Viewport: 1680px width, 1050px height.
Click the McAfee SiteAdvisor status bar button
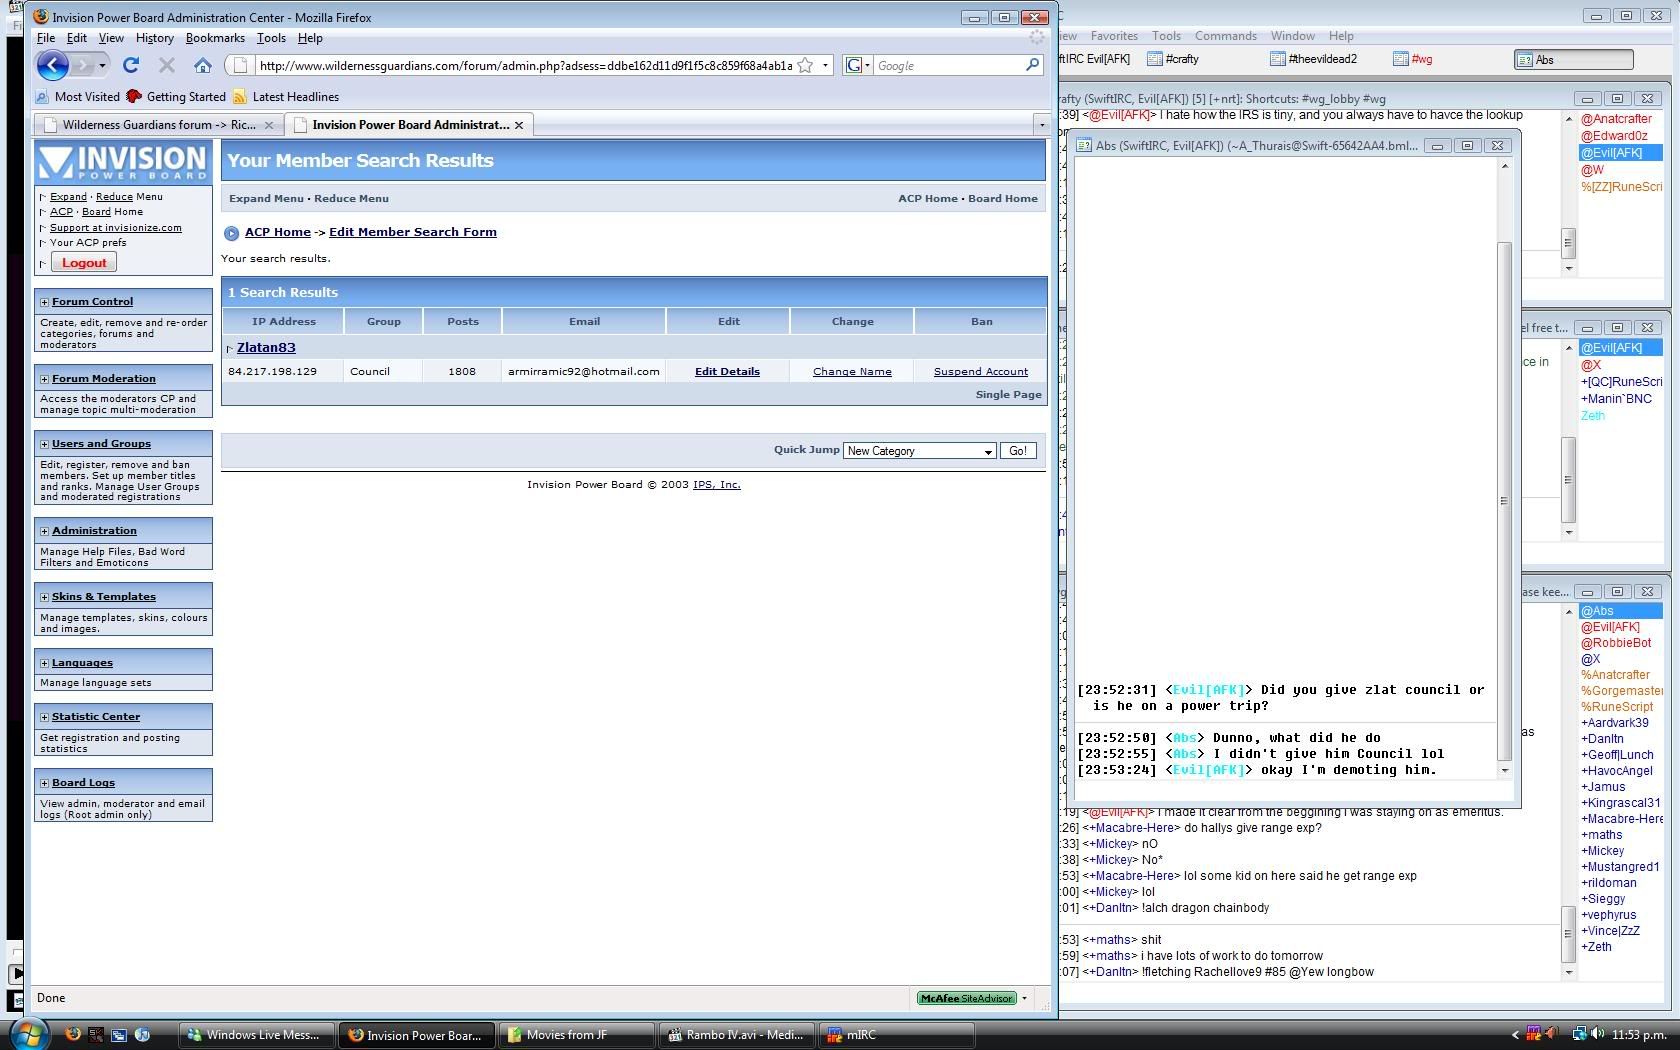(x=967, y=998)
